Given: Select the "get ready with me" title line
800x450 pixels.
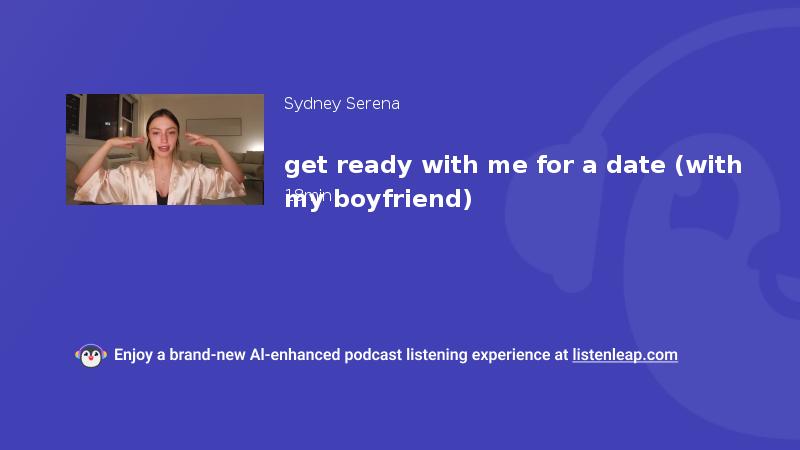Looking at the screenshot, I should tap(513, 165).
